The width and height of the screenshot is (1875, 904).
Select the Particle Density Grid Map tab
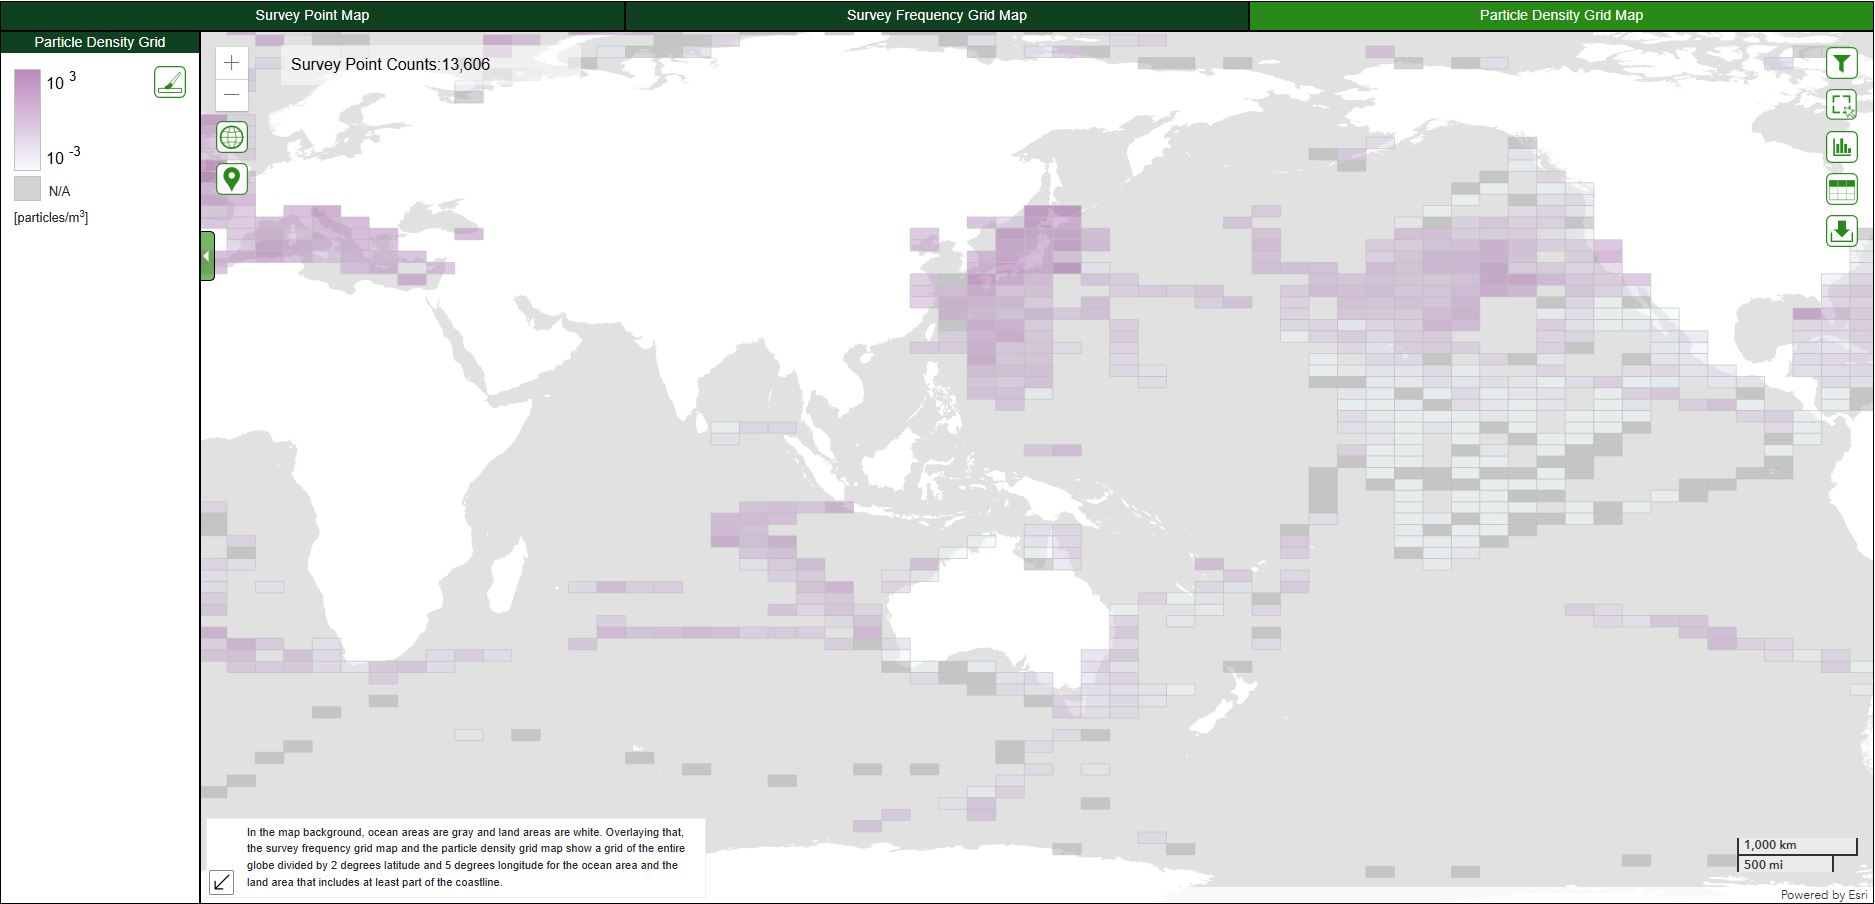pyautogui.click(x=1560, y=15)
